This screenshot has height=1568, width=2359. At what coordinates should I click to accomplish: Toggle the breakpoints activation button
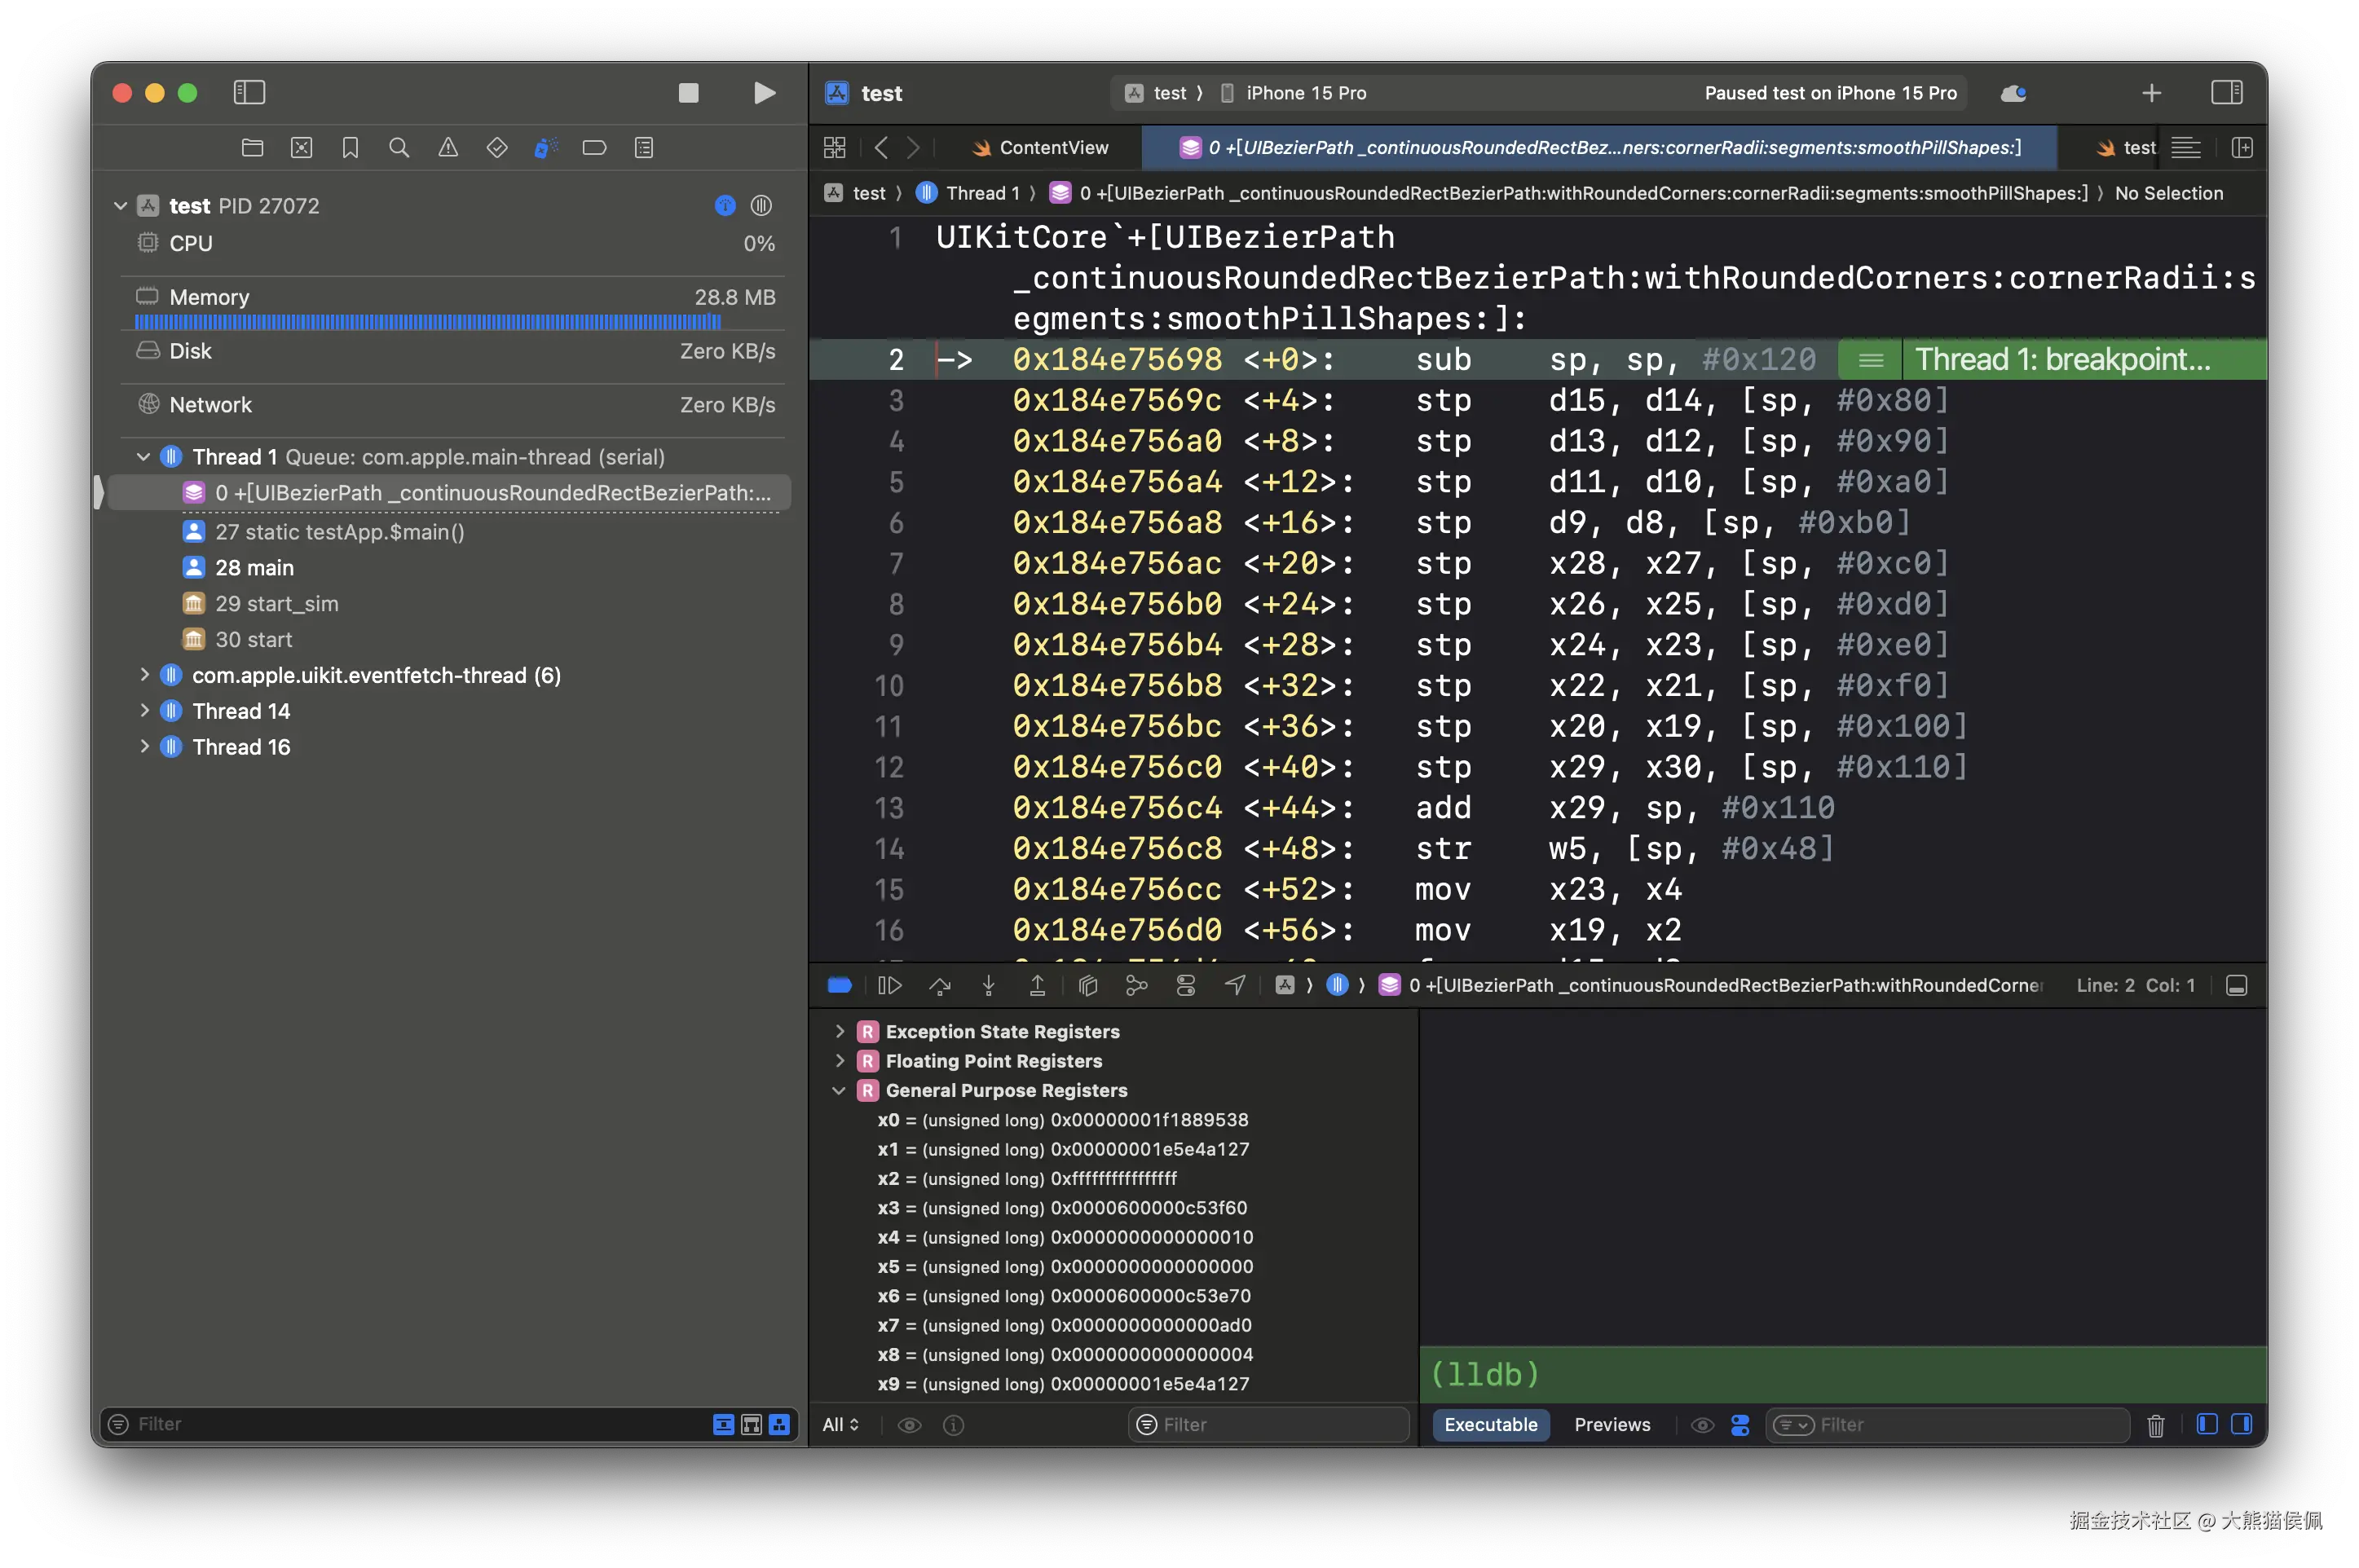pos(839,986)
